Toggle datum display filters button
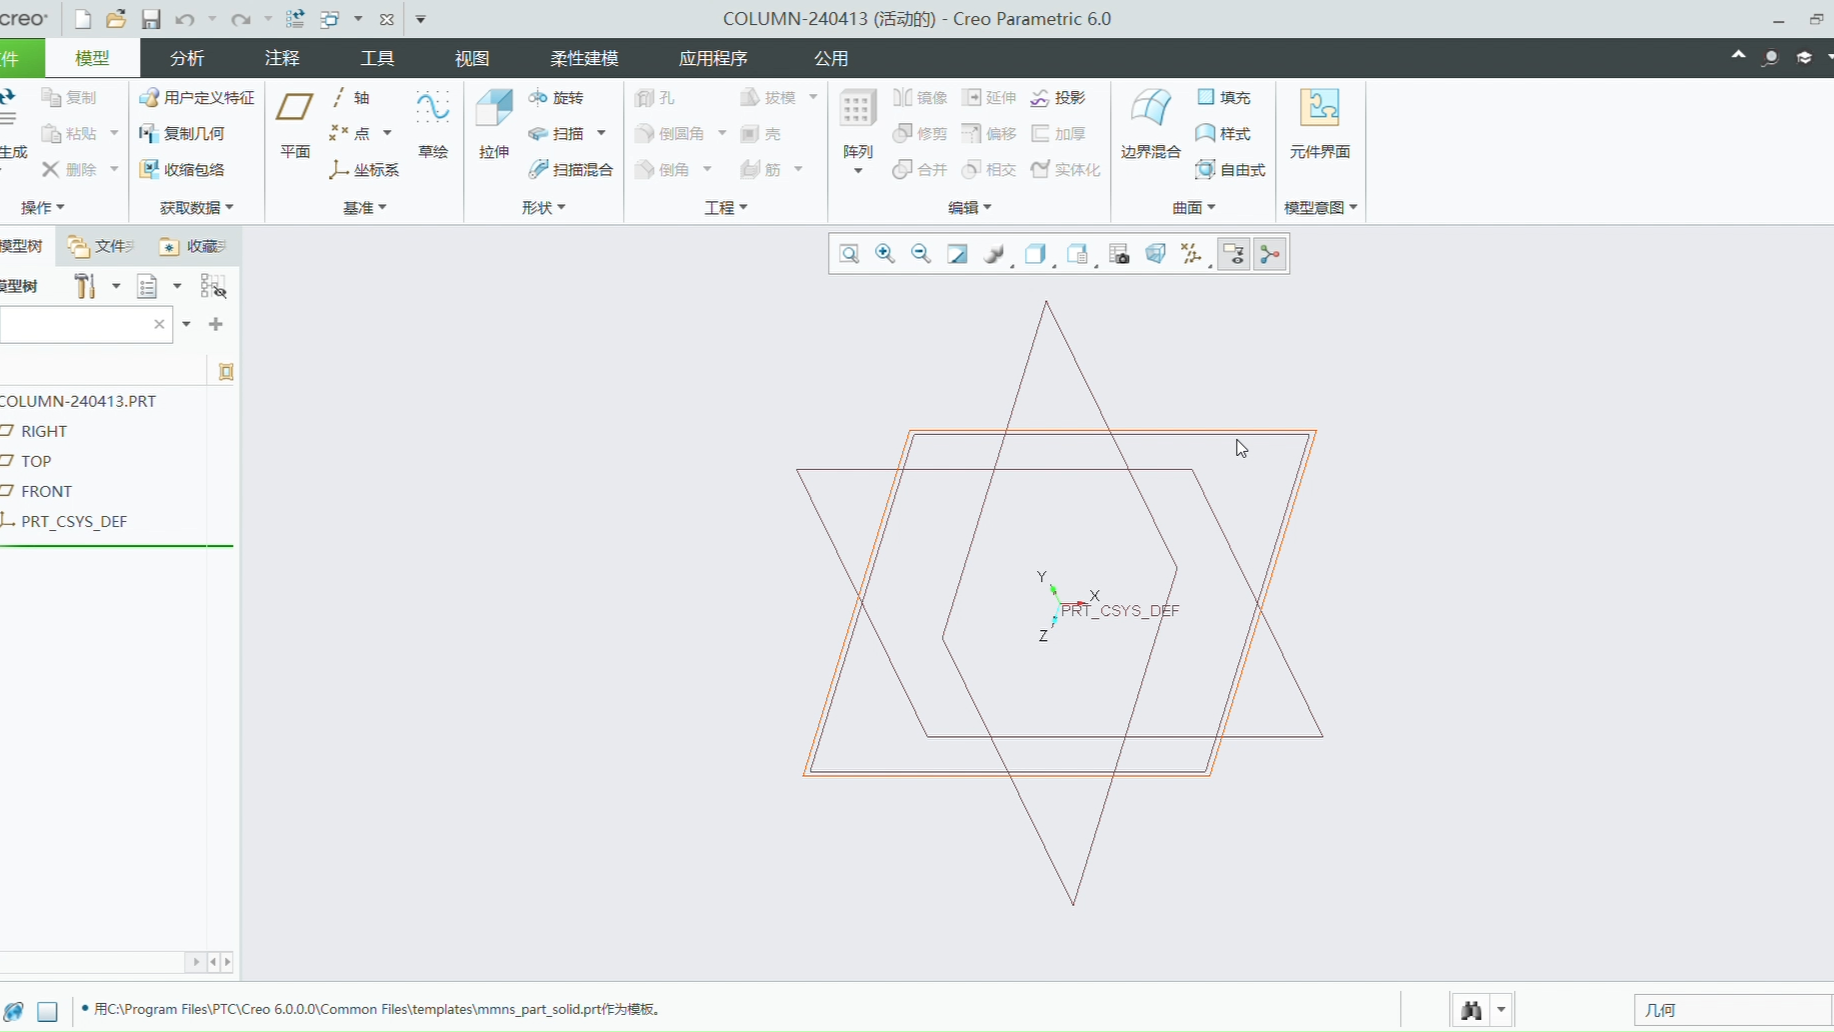 pyautogui.click(x=1191, y=254)
